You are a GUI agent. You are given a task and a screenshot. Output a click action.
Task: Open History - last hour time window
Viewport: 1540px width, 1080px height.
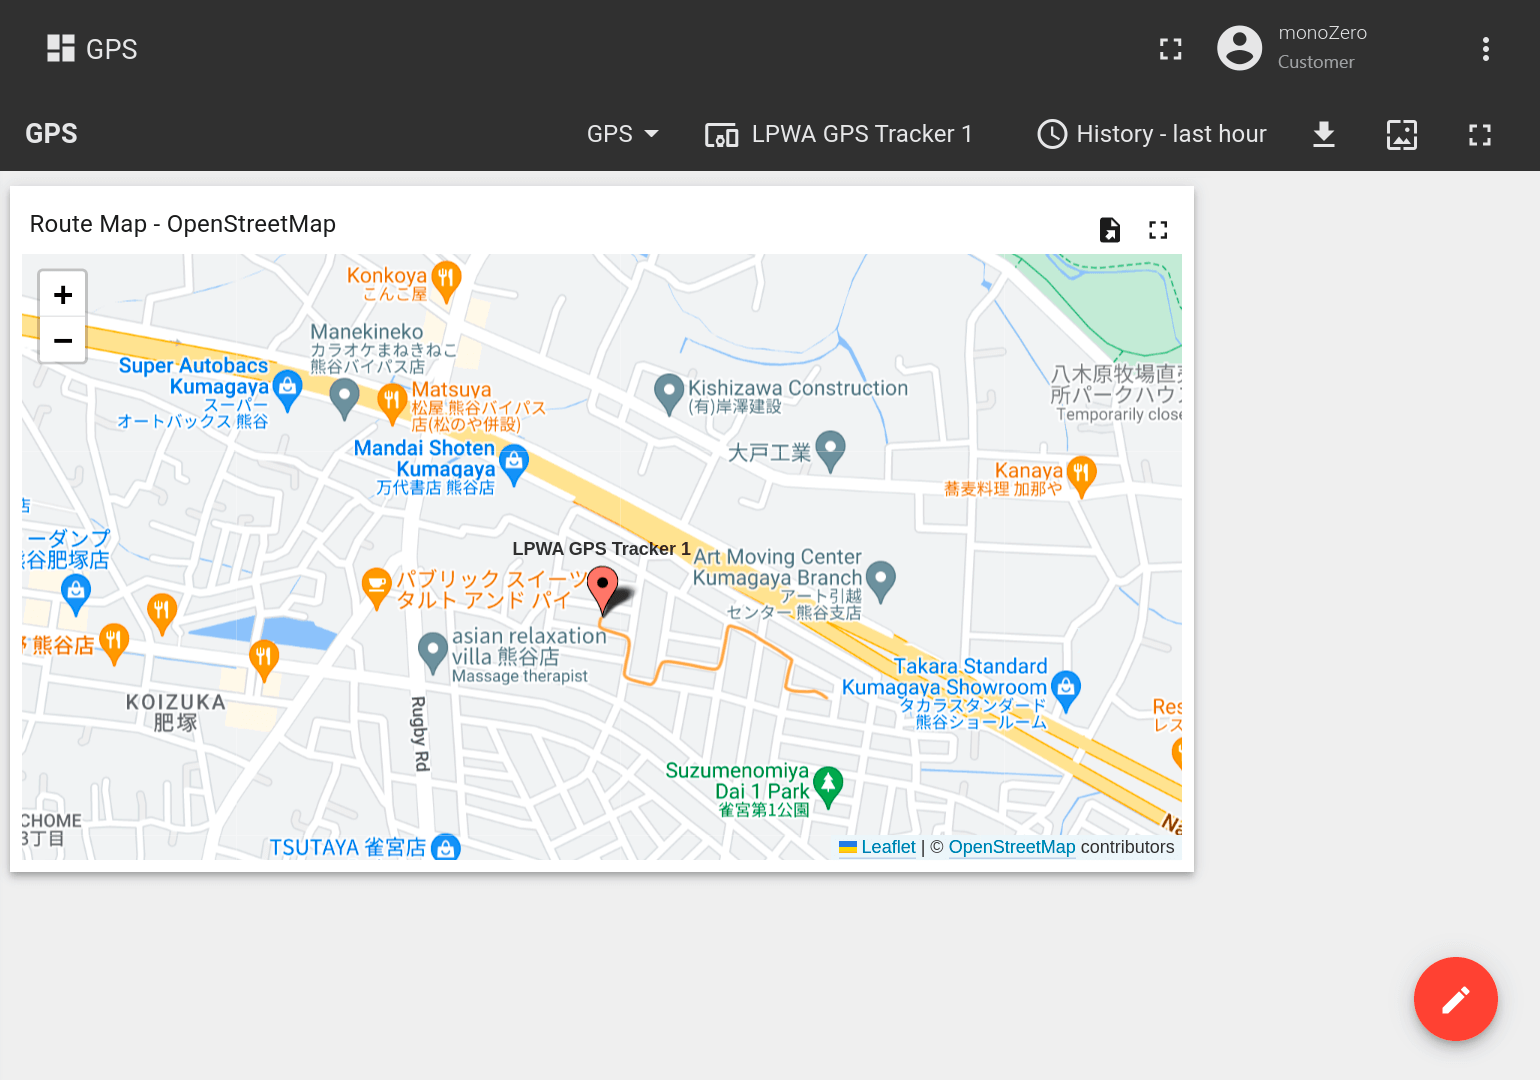coord(1152,134)
